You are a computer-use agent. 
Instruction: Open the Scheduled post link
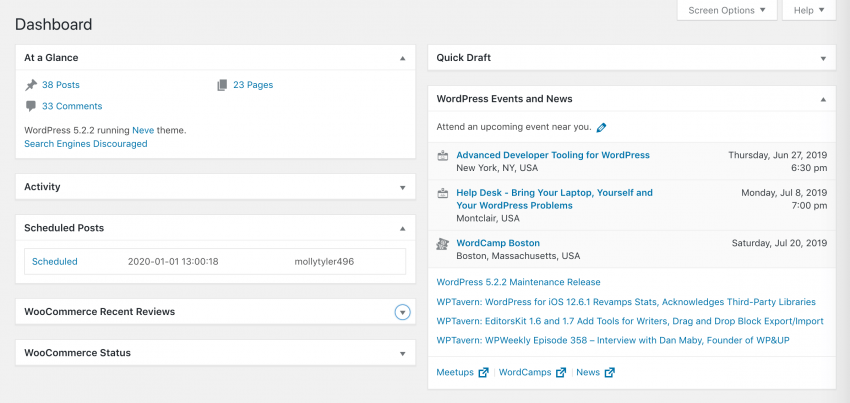(x=55, y=261)
